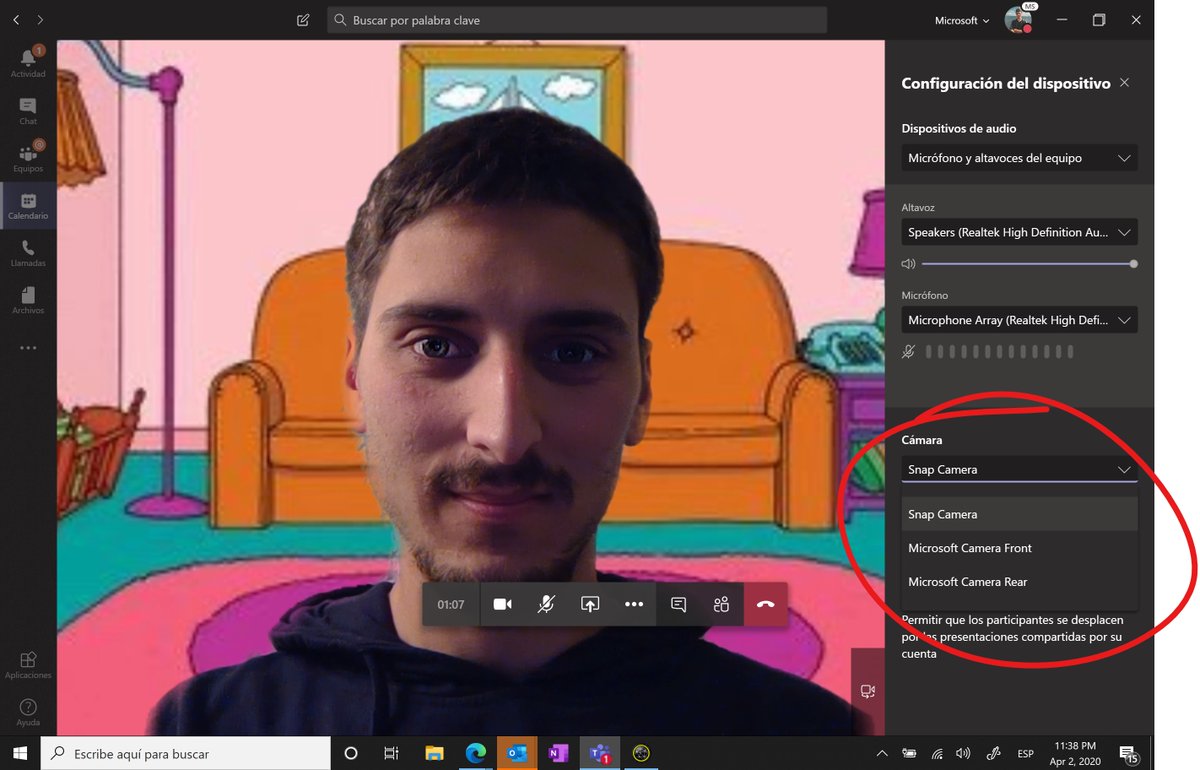Open Ayuda from the sidebar
The height and width of the screenshot is (770, 1200).
pyautogui.click(x=28, y=710)
